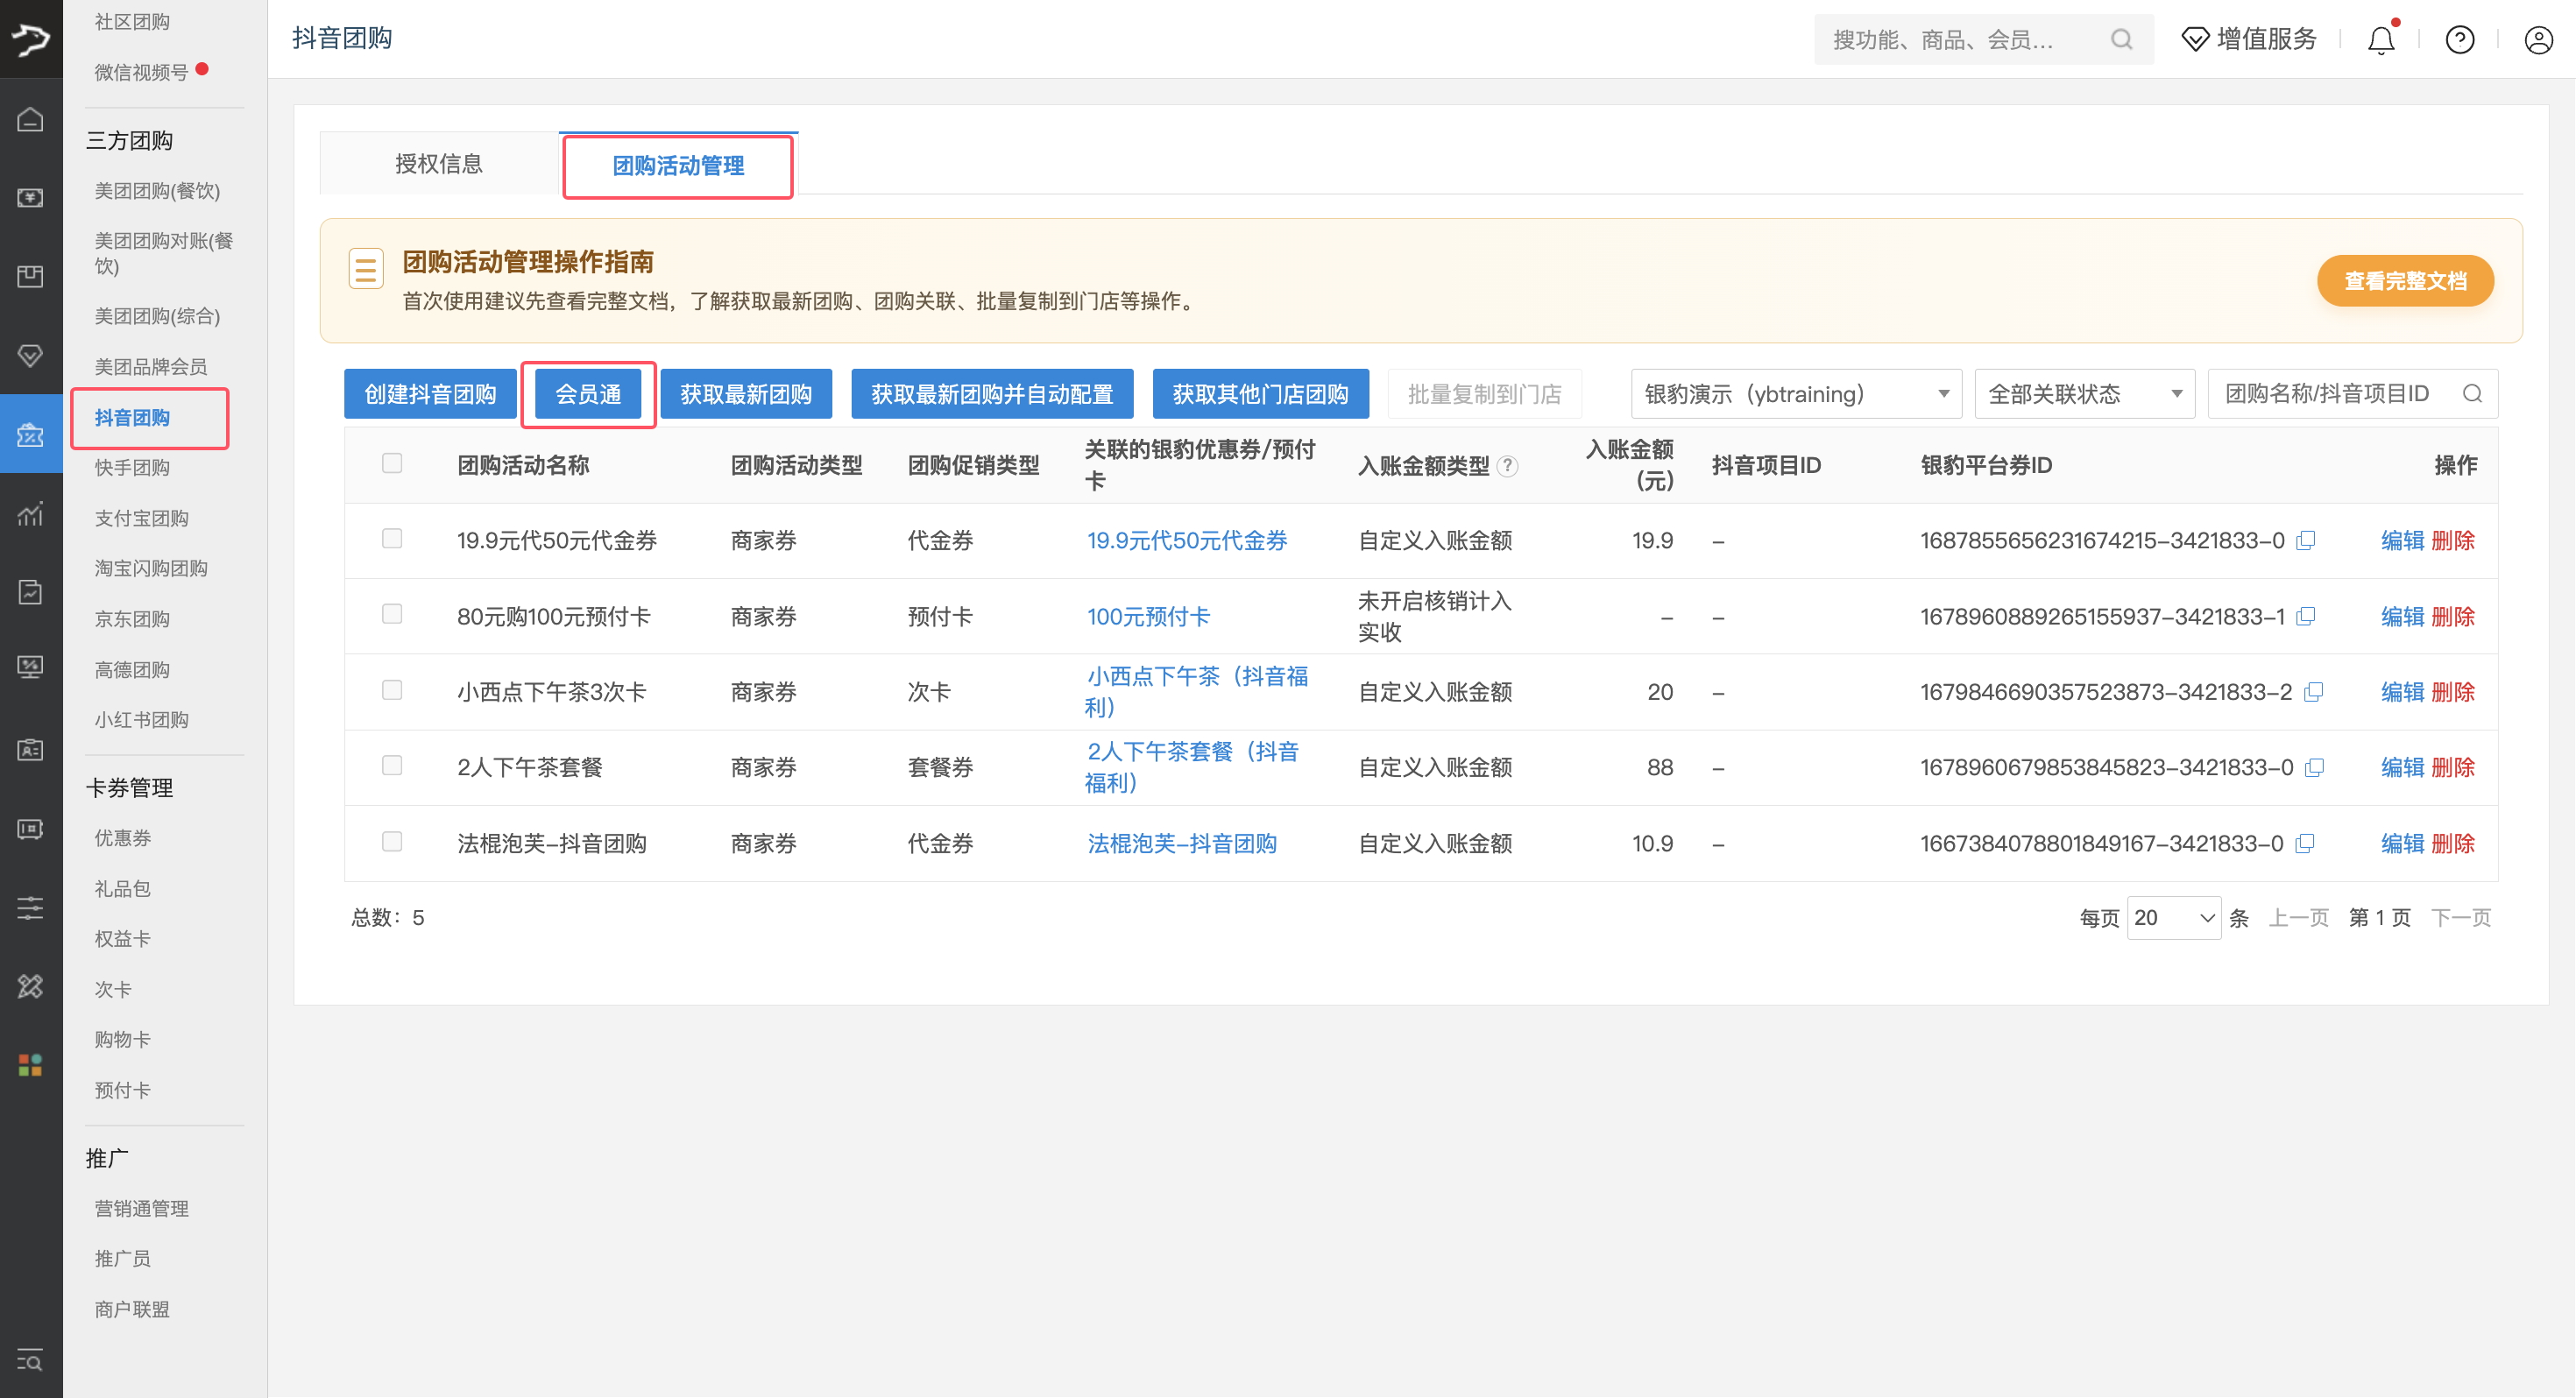Open the report document icon in left rail
This screenshot has width=2576, height=1398.
[x=31, y=592]
